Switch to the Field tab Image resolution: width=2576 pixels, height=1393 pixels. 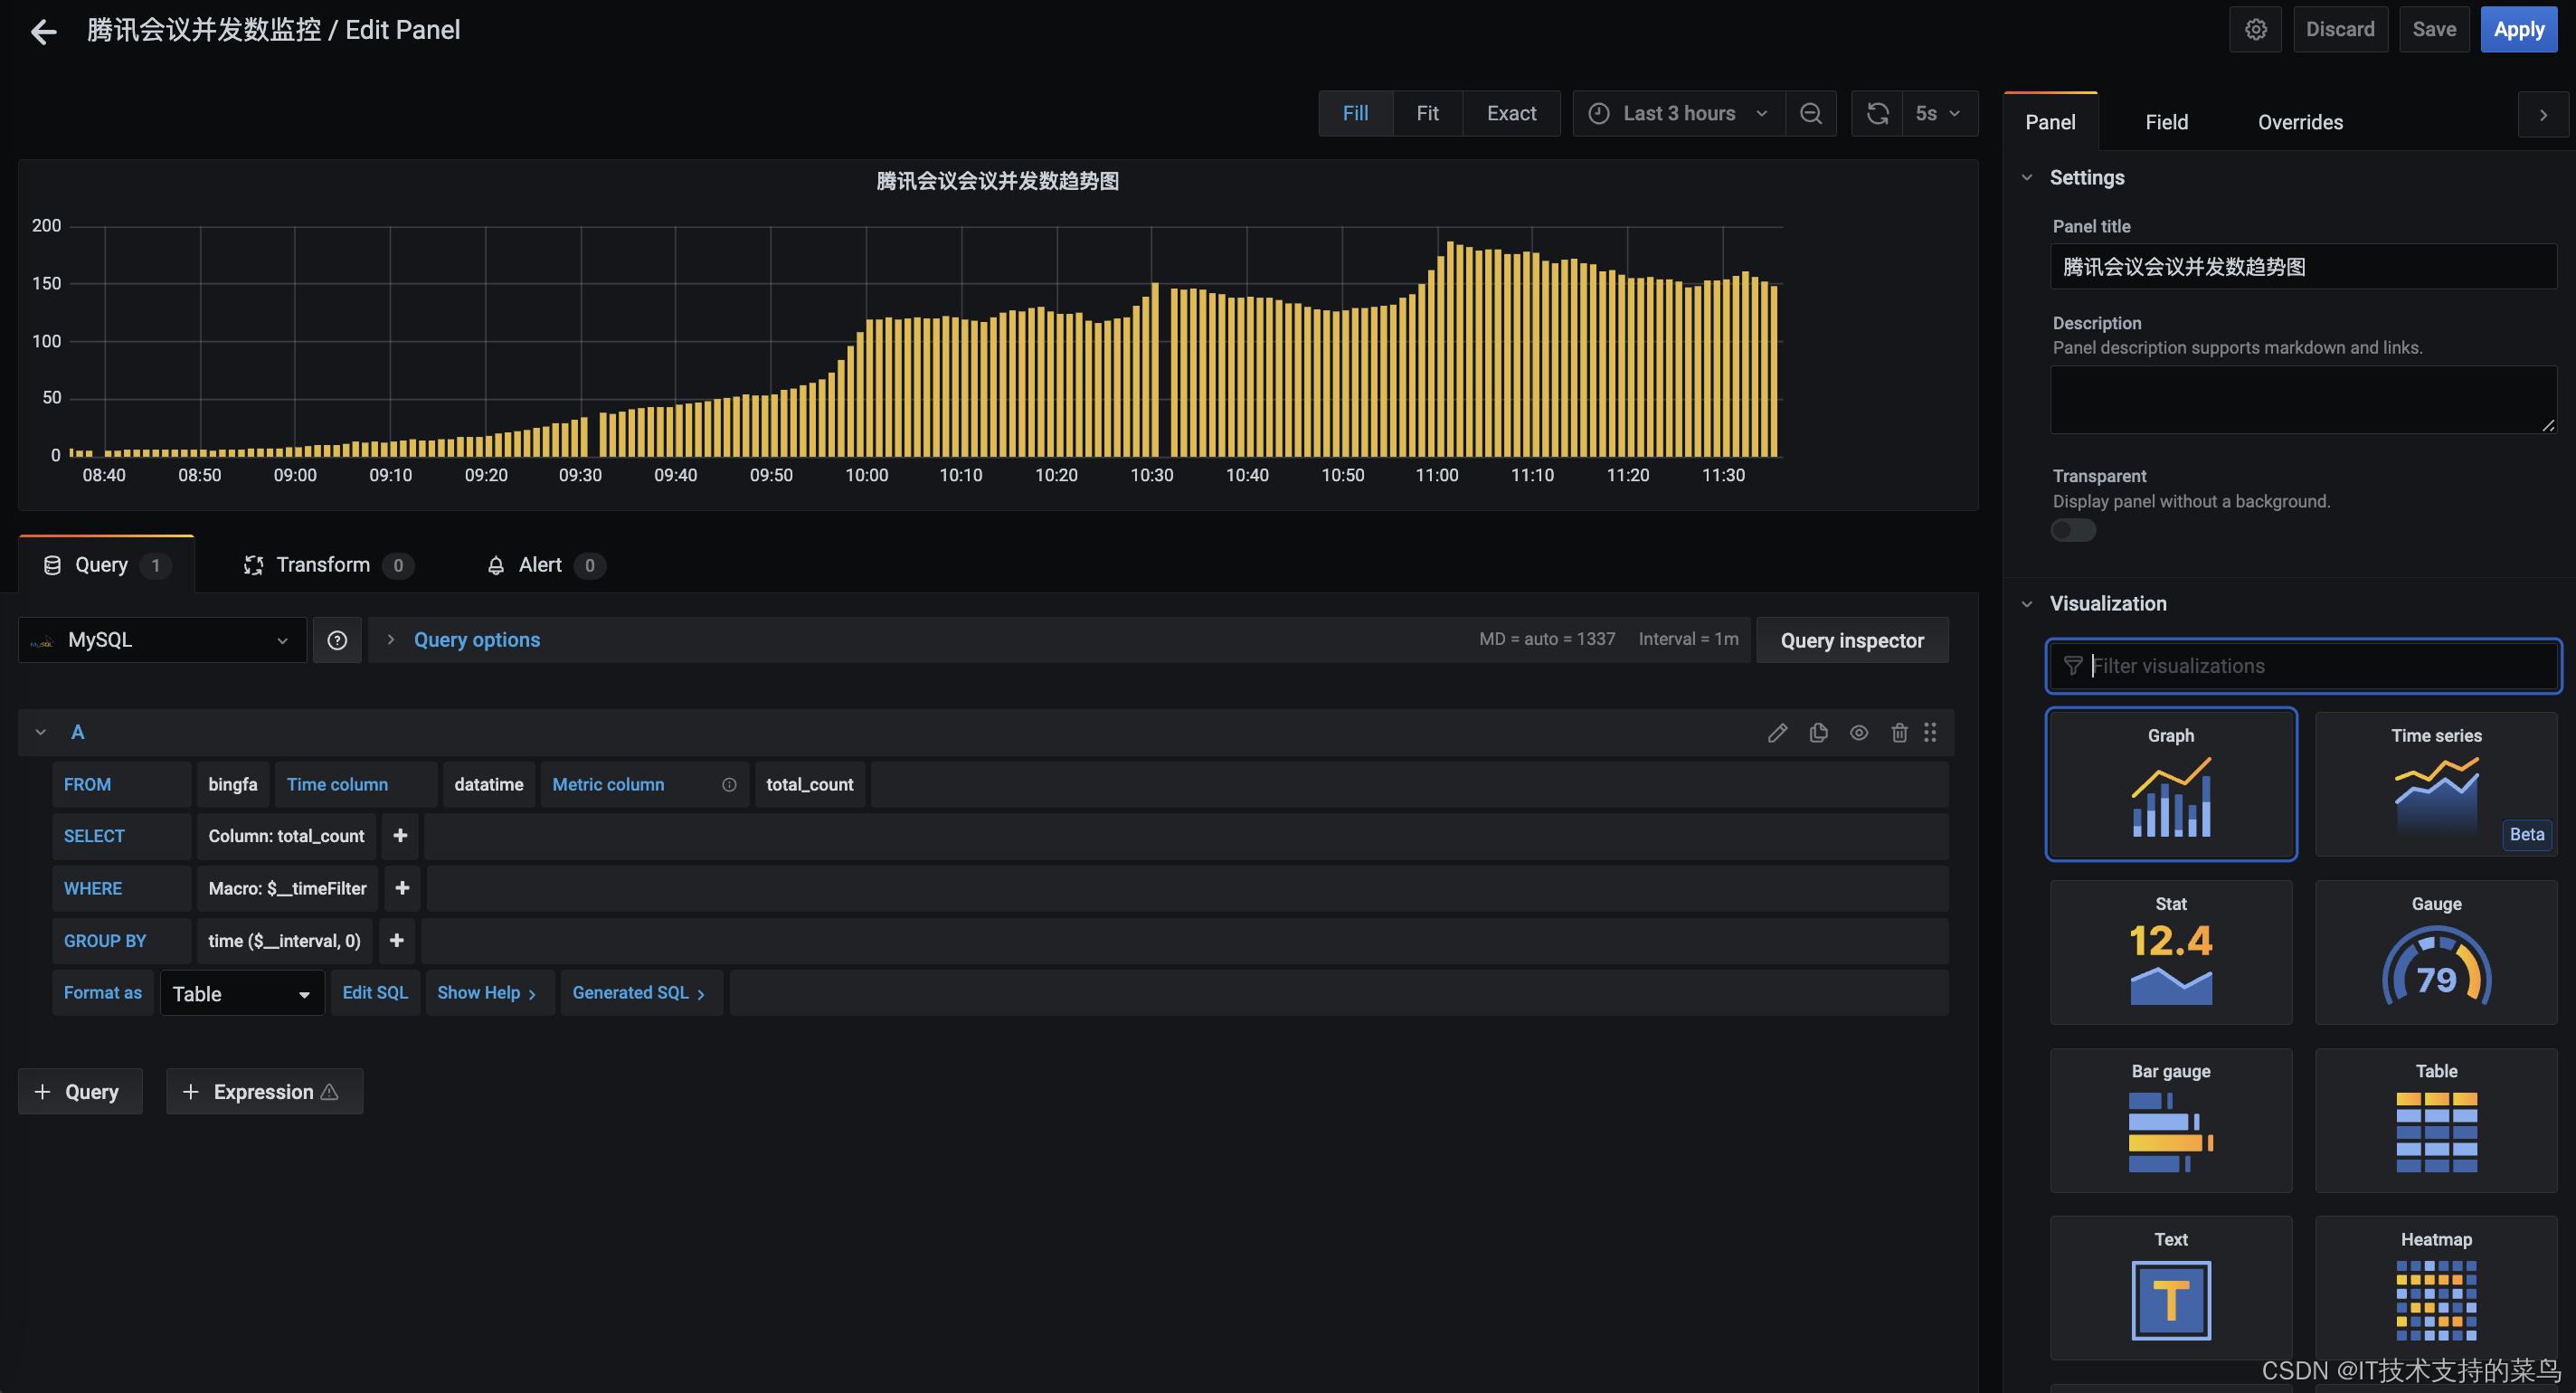(x=2166, y=123)
